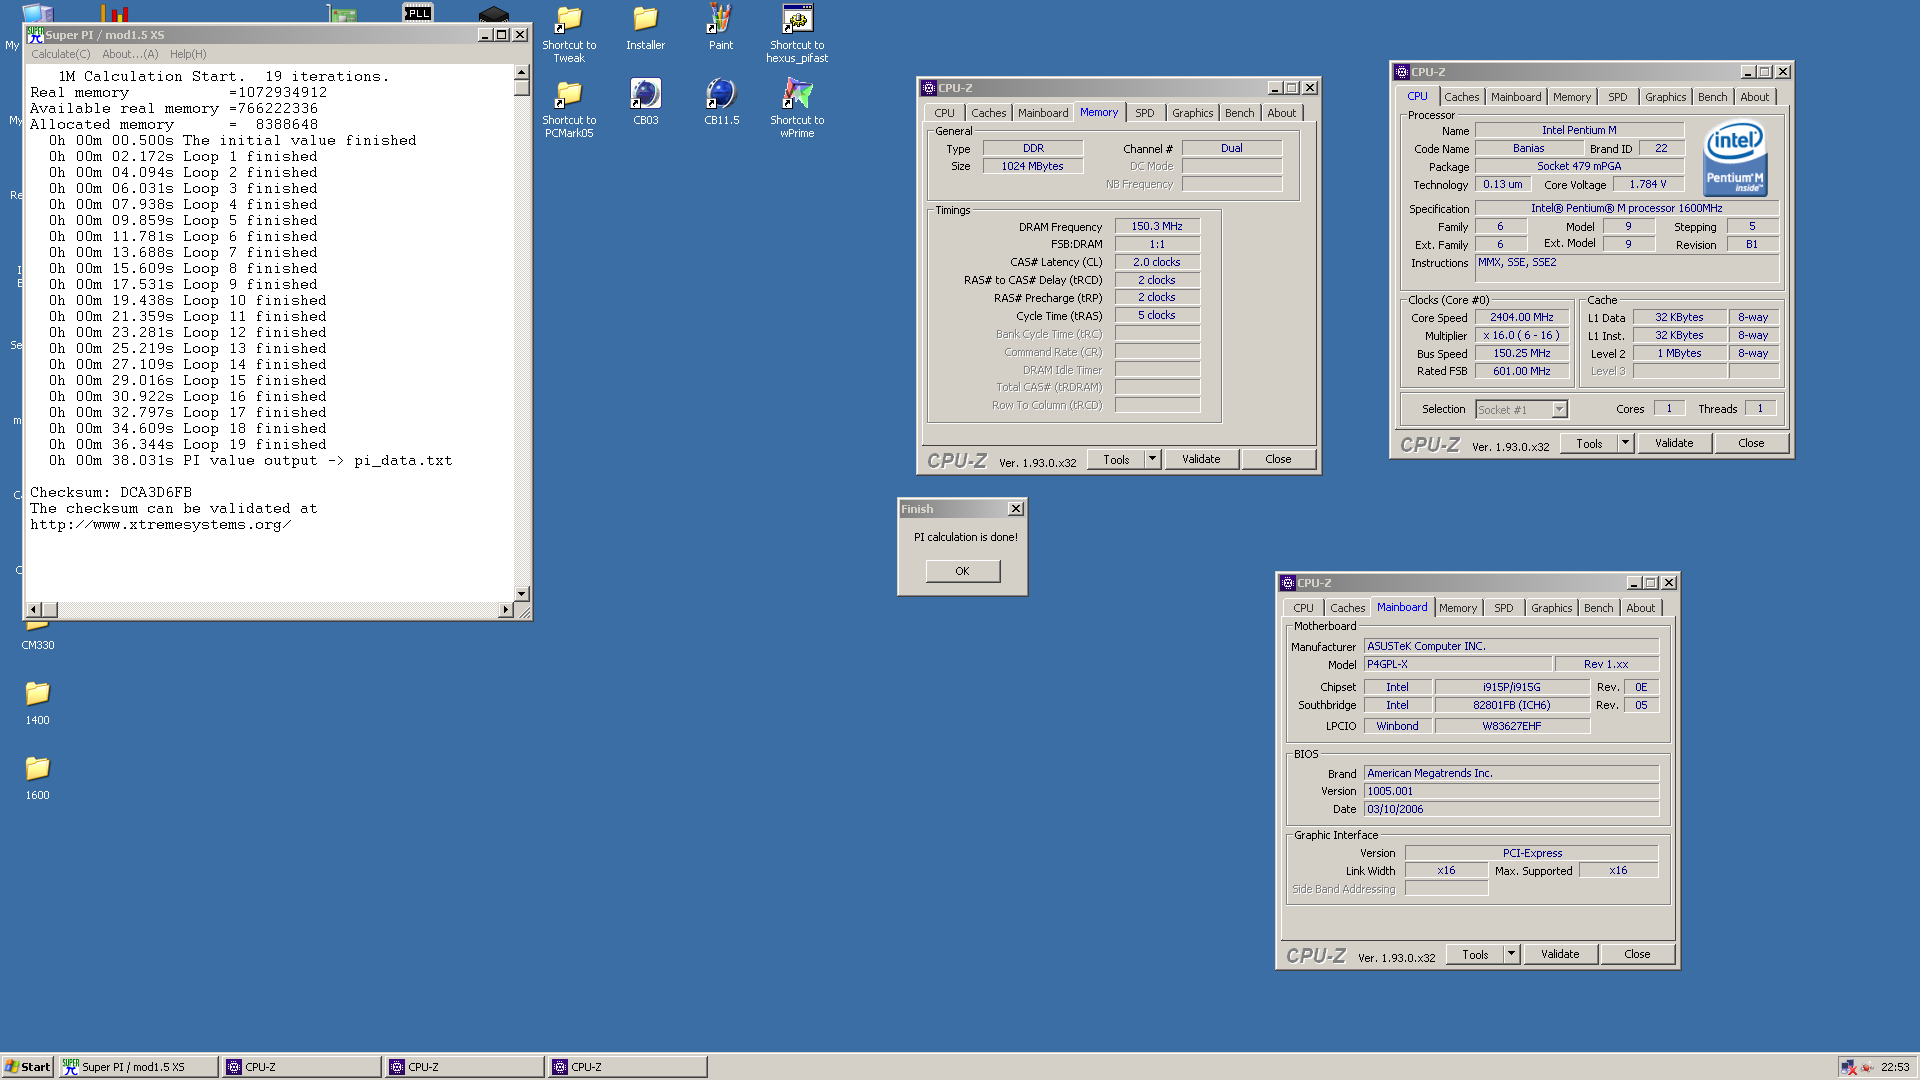Screen dimensions: 1920x1080
Task: Switch to Super PI taskbar button
Action: pyautogui.click(x=138, y=1067)
